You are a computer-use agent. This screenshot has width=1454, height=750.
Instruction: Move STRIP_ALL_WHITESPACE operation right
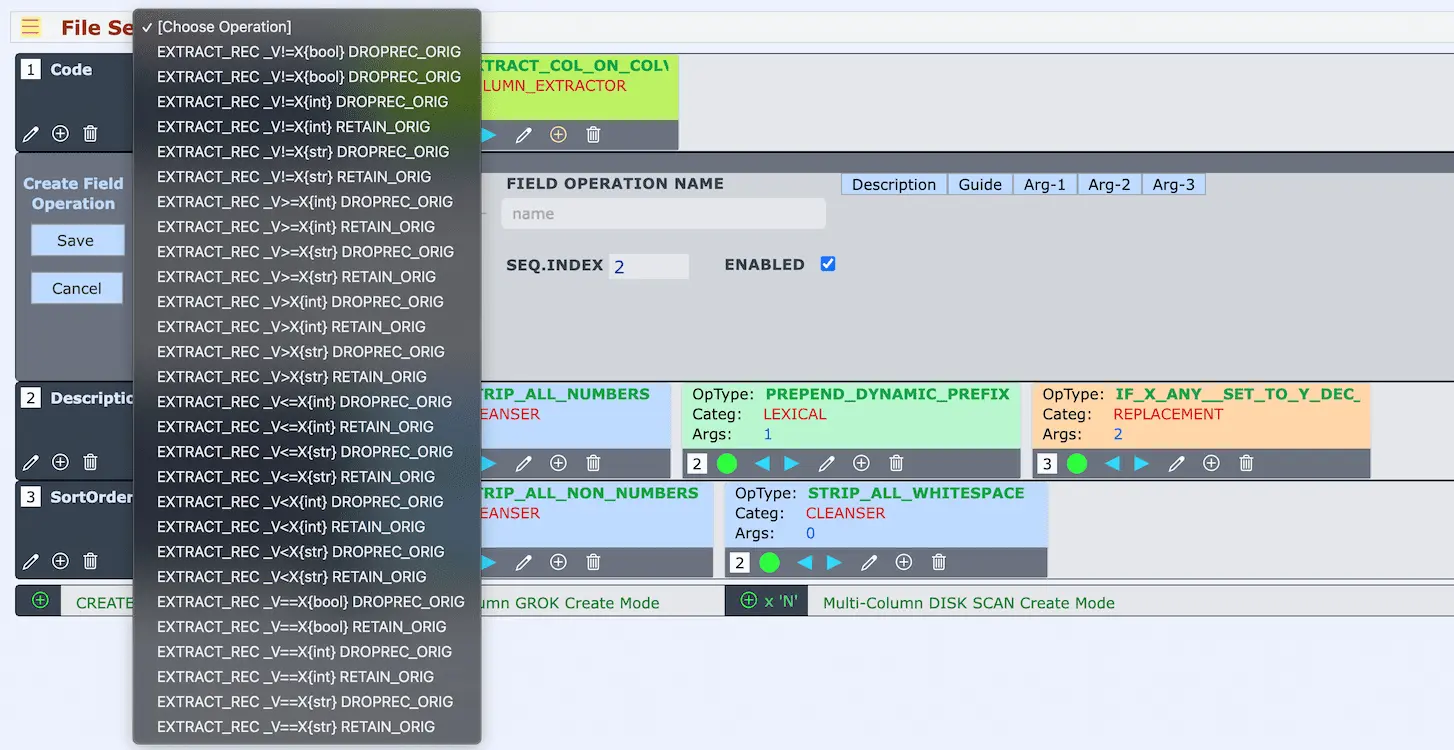click(x=834, y=562)
